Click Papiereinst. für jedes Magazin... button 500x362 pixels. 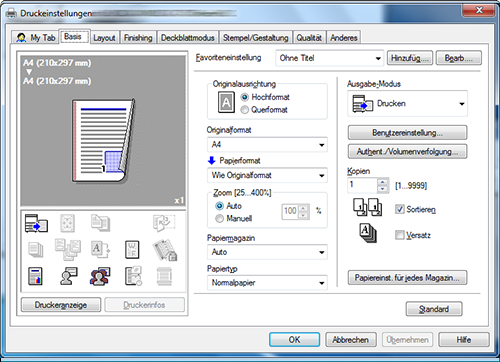click(x=407, y=278)
